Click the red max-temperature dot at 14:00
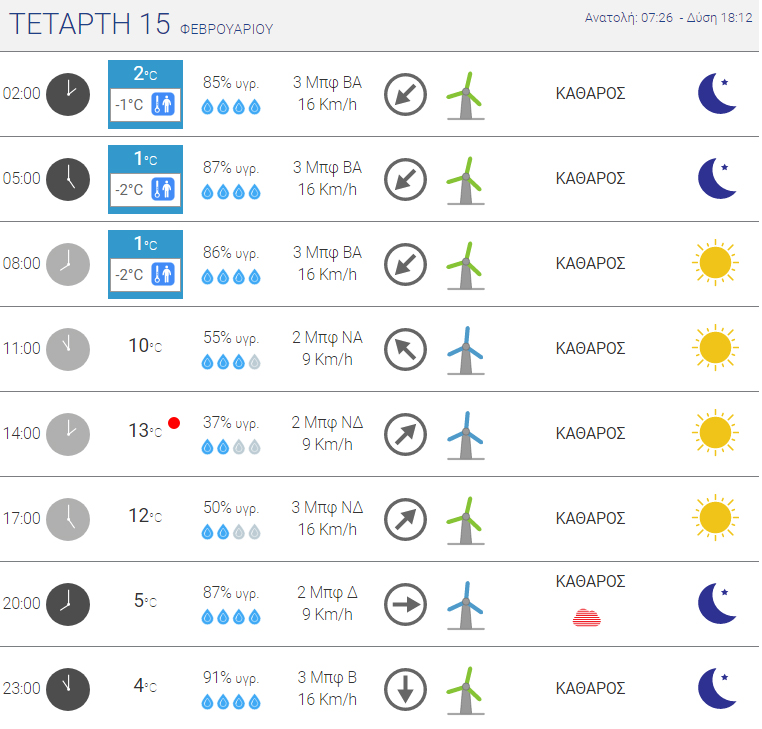Image resolution: width=762 pixels, height=729 pixels. click(x=174, y=423)
